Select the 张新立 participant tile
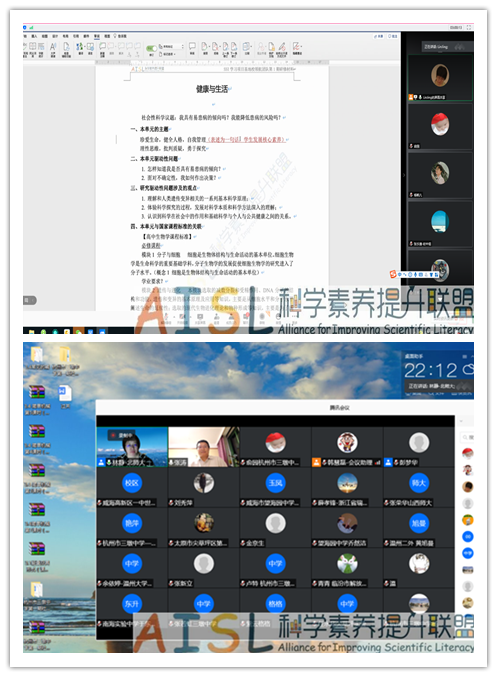 coord(203,567)
